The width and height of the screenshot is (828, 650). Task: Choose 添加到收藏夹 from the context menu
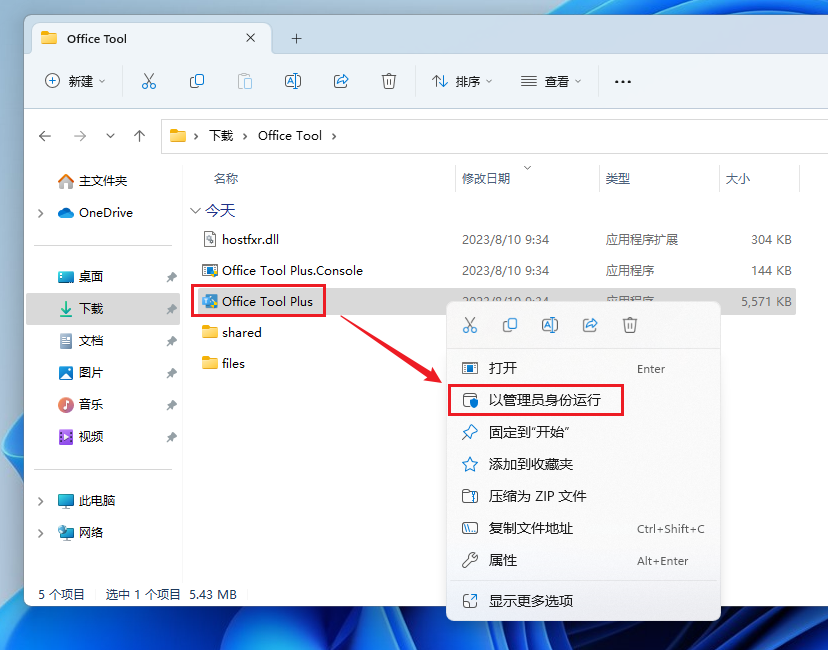point(584,464)
